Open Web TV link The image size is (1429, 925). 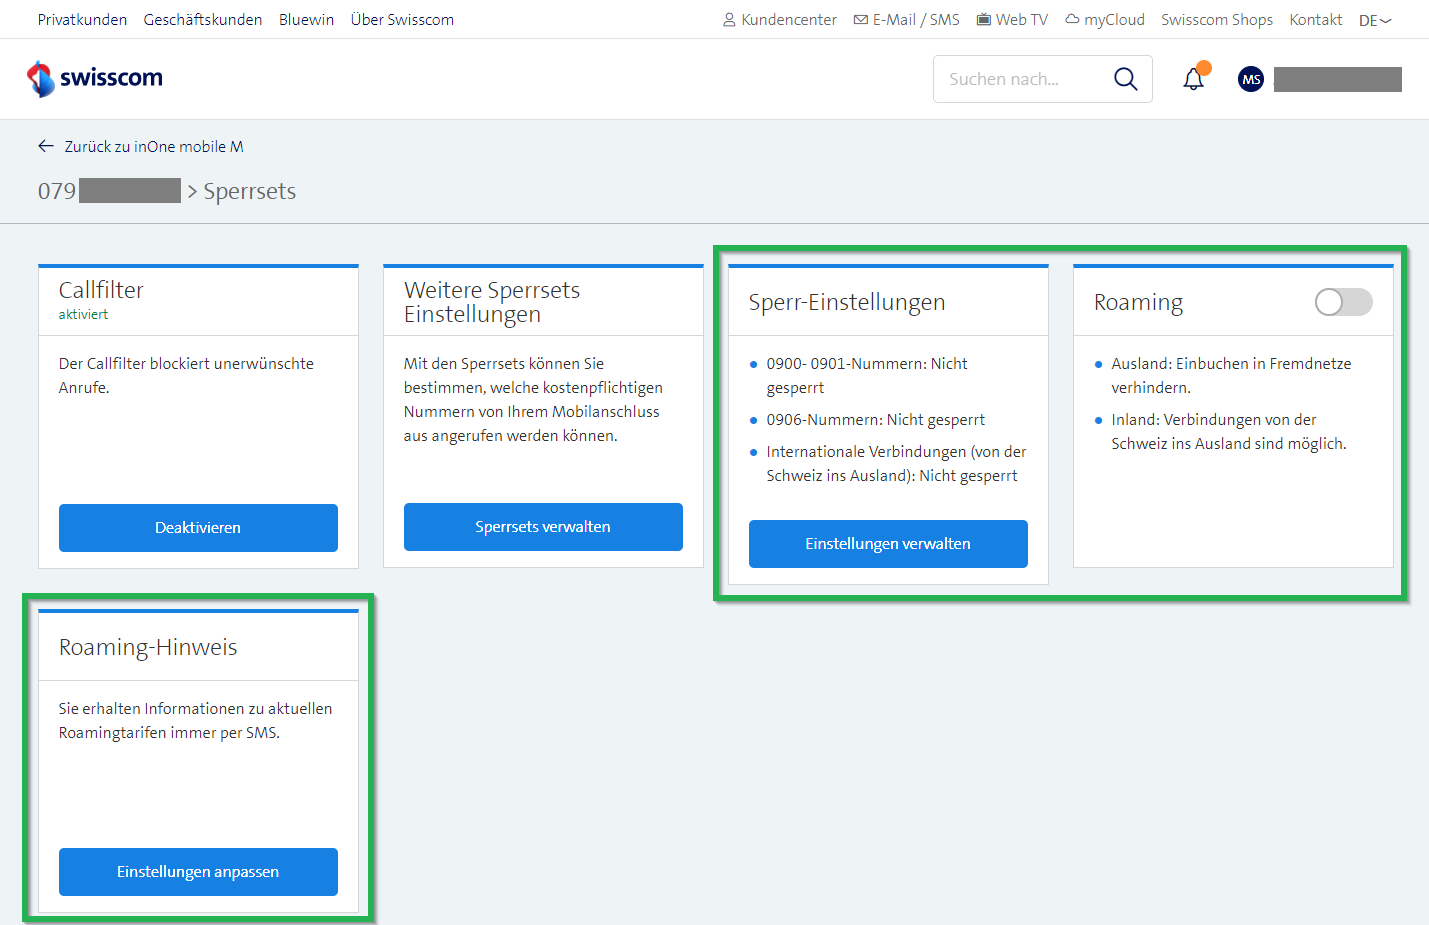click(x=1012, y=20)
